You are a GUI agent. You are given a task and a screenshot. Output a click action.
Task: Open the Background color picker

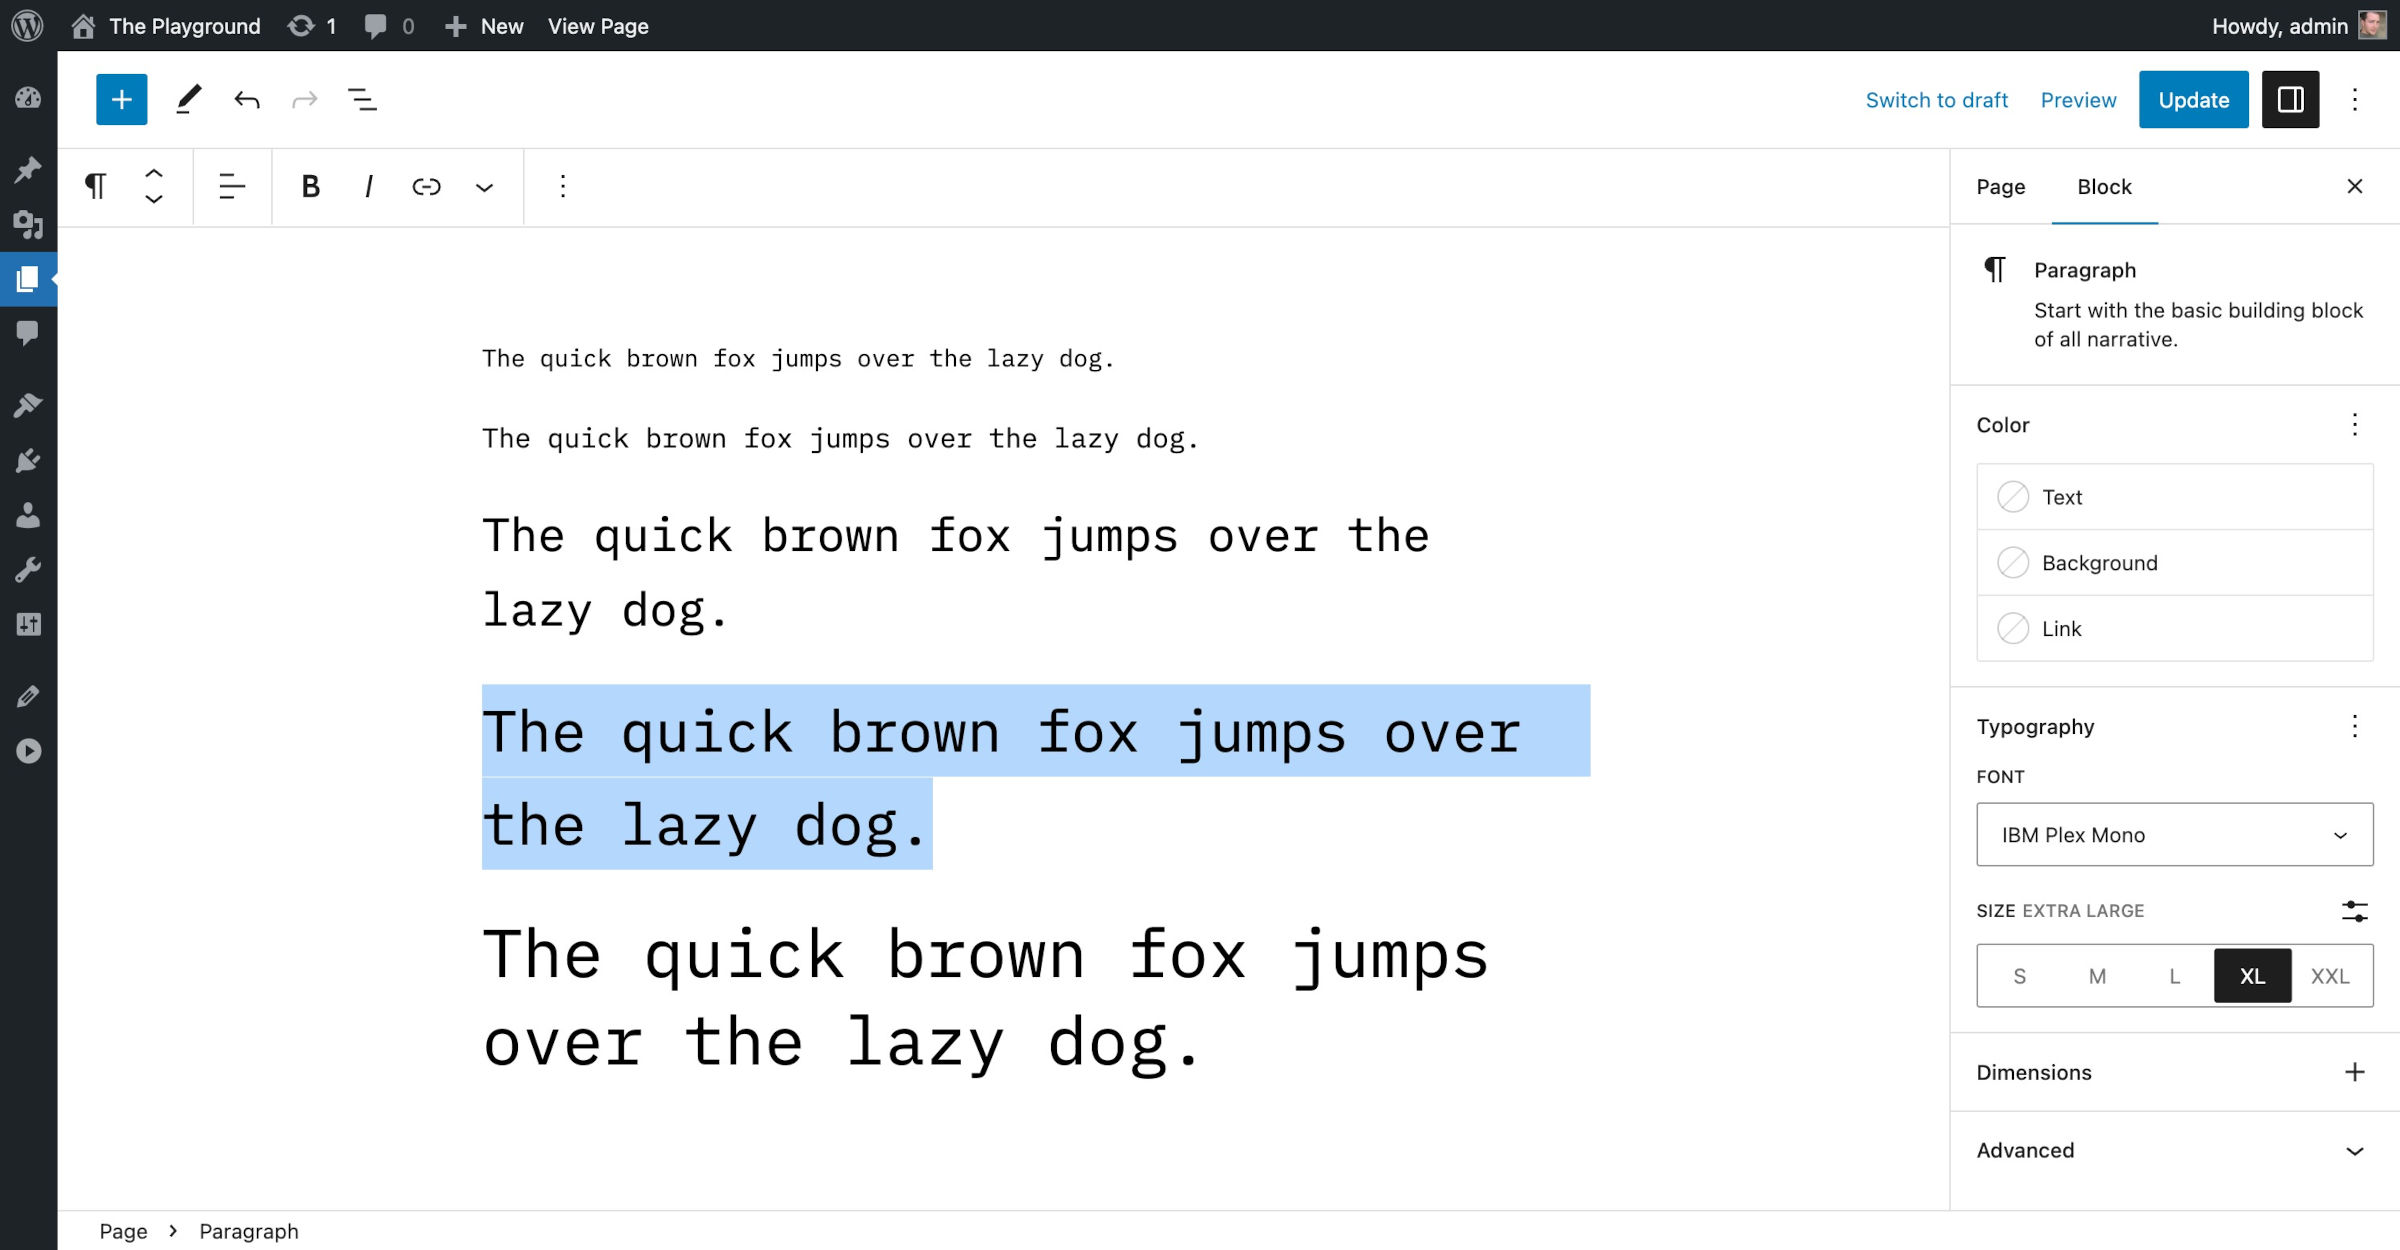2174,563
